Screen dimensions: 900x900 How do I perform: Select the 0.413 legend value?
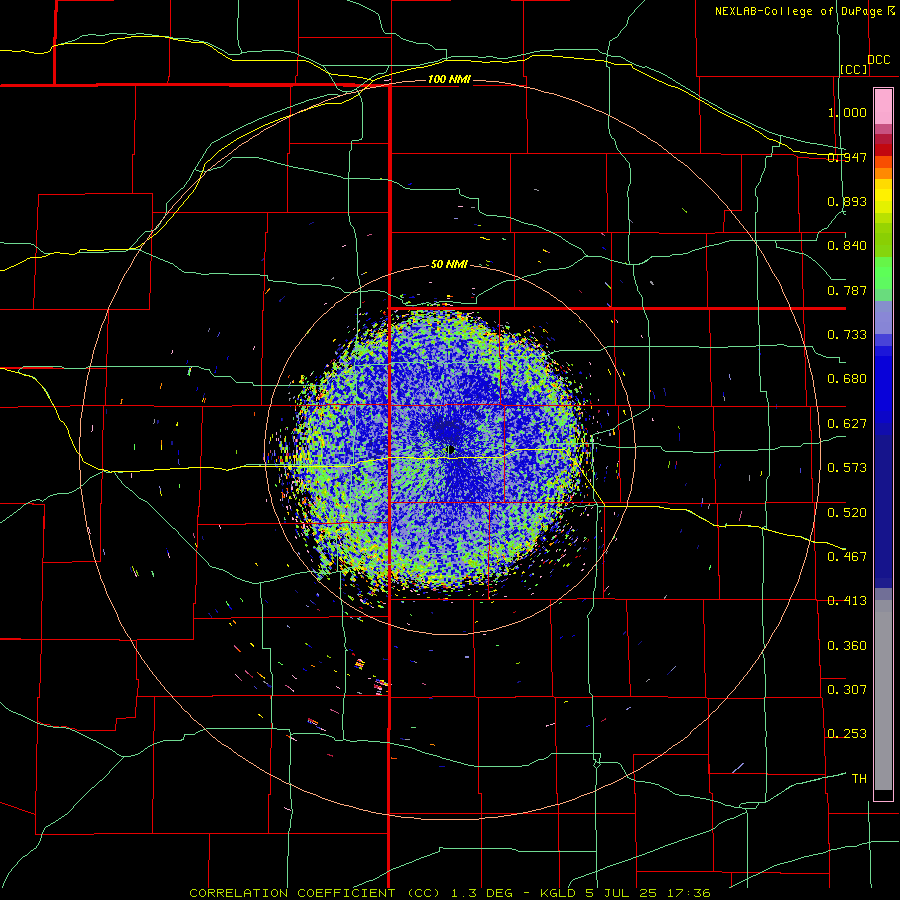tap(847, 601)
